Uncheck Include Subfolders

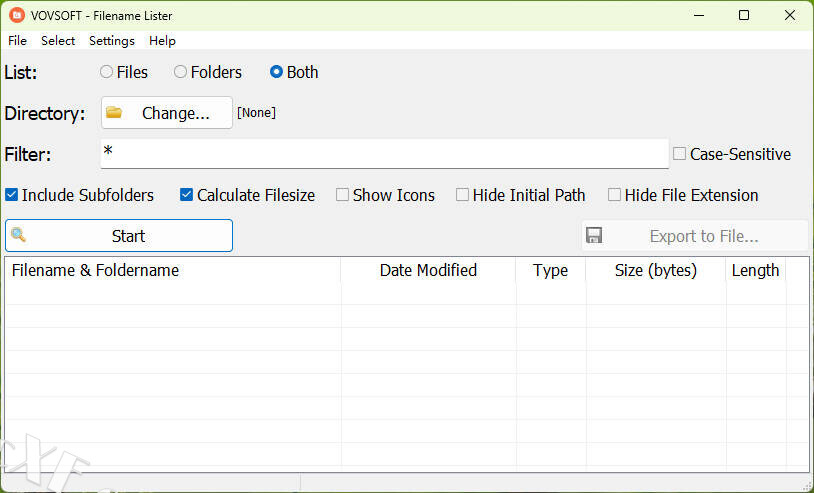(12, 195)
